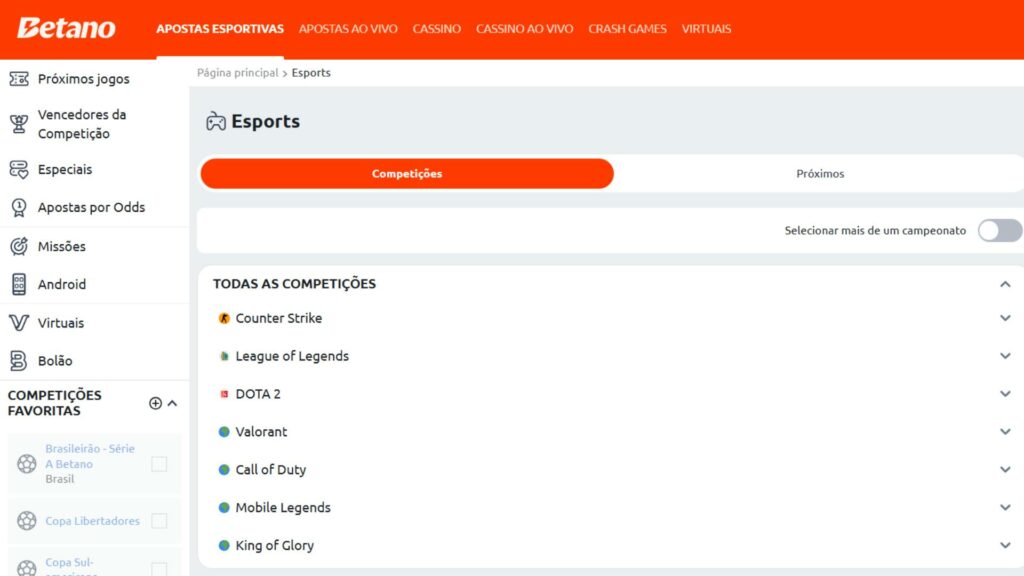Open the Especiais sidebar link
The height and width of the screenshot is (576, 1024).
(x=65, y=170)
